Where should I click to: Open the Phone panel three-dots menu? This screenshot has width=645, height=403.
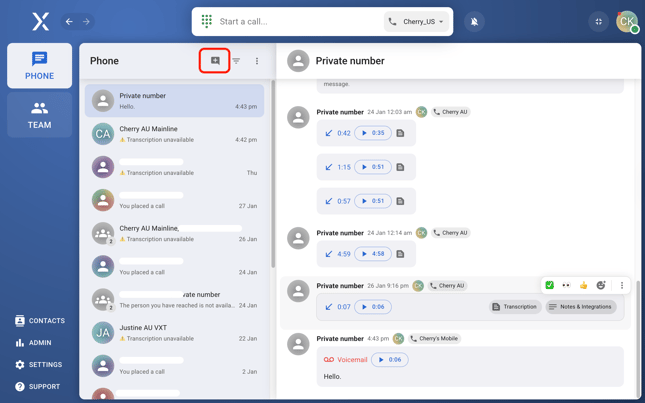pos(257,61)
